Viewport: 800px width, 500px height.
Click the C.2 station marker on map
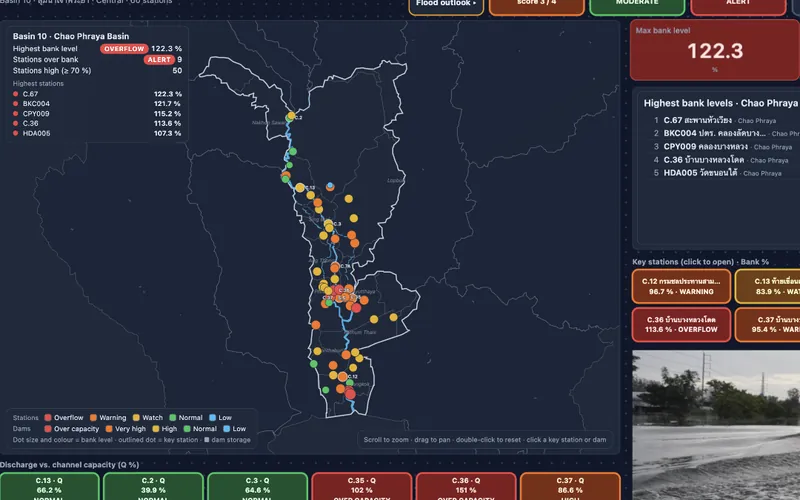point(291,116)
